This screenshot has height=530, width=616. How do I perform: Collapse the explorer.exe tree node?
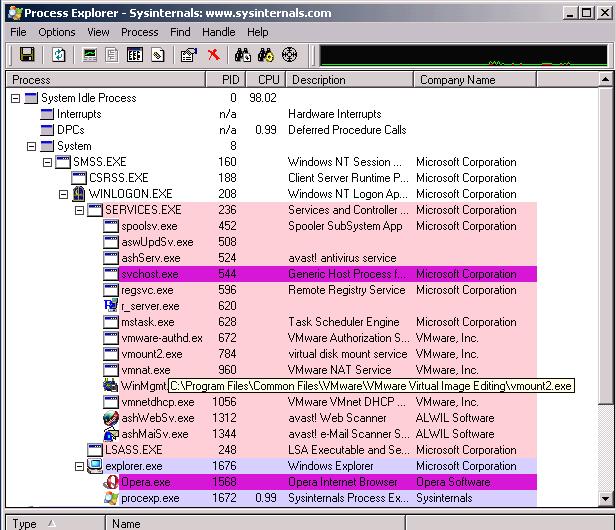click(x=79, y=466)
